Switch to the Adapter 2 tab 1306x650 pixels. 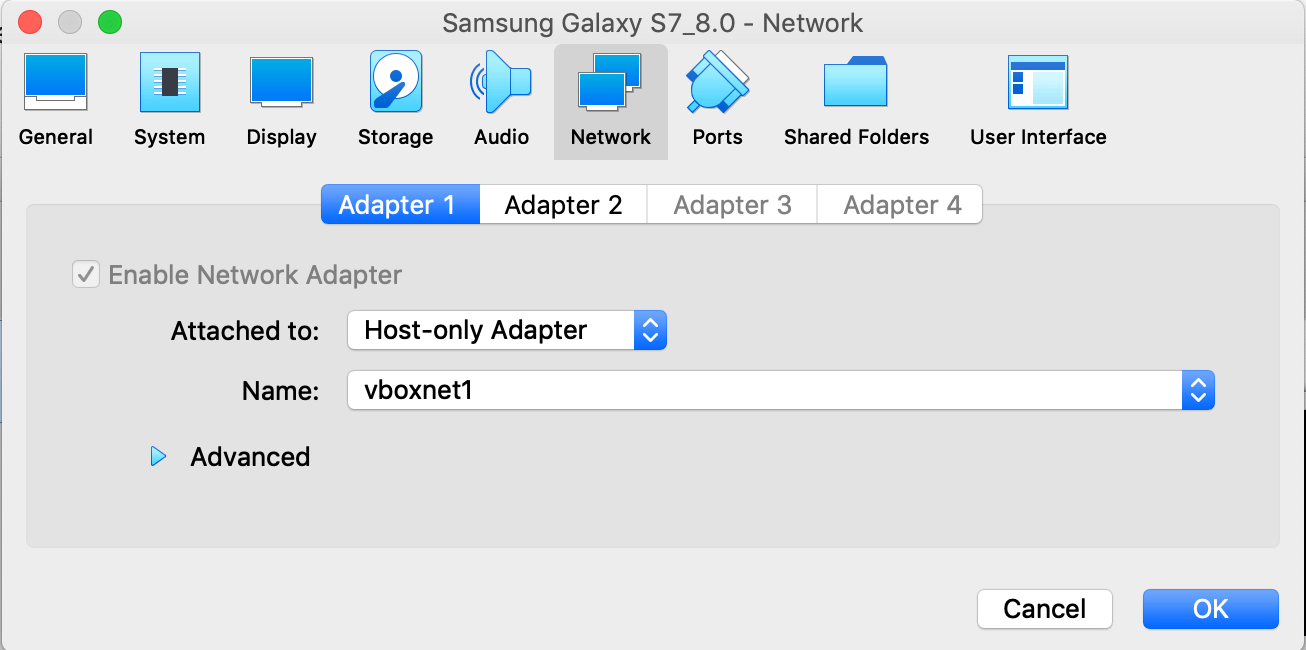(x=563, y=204)
